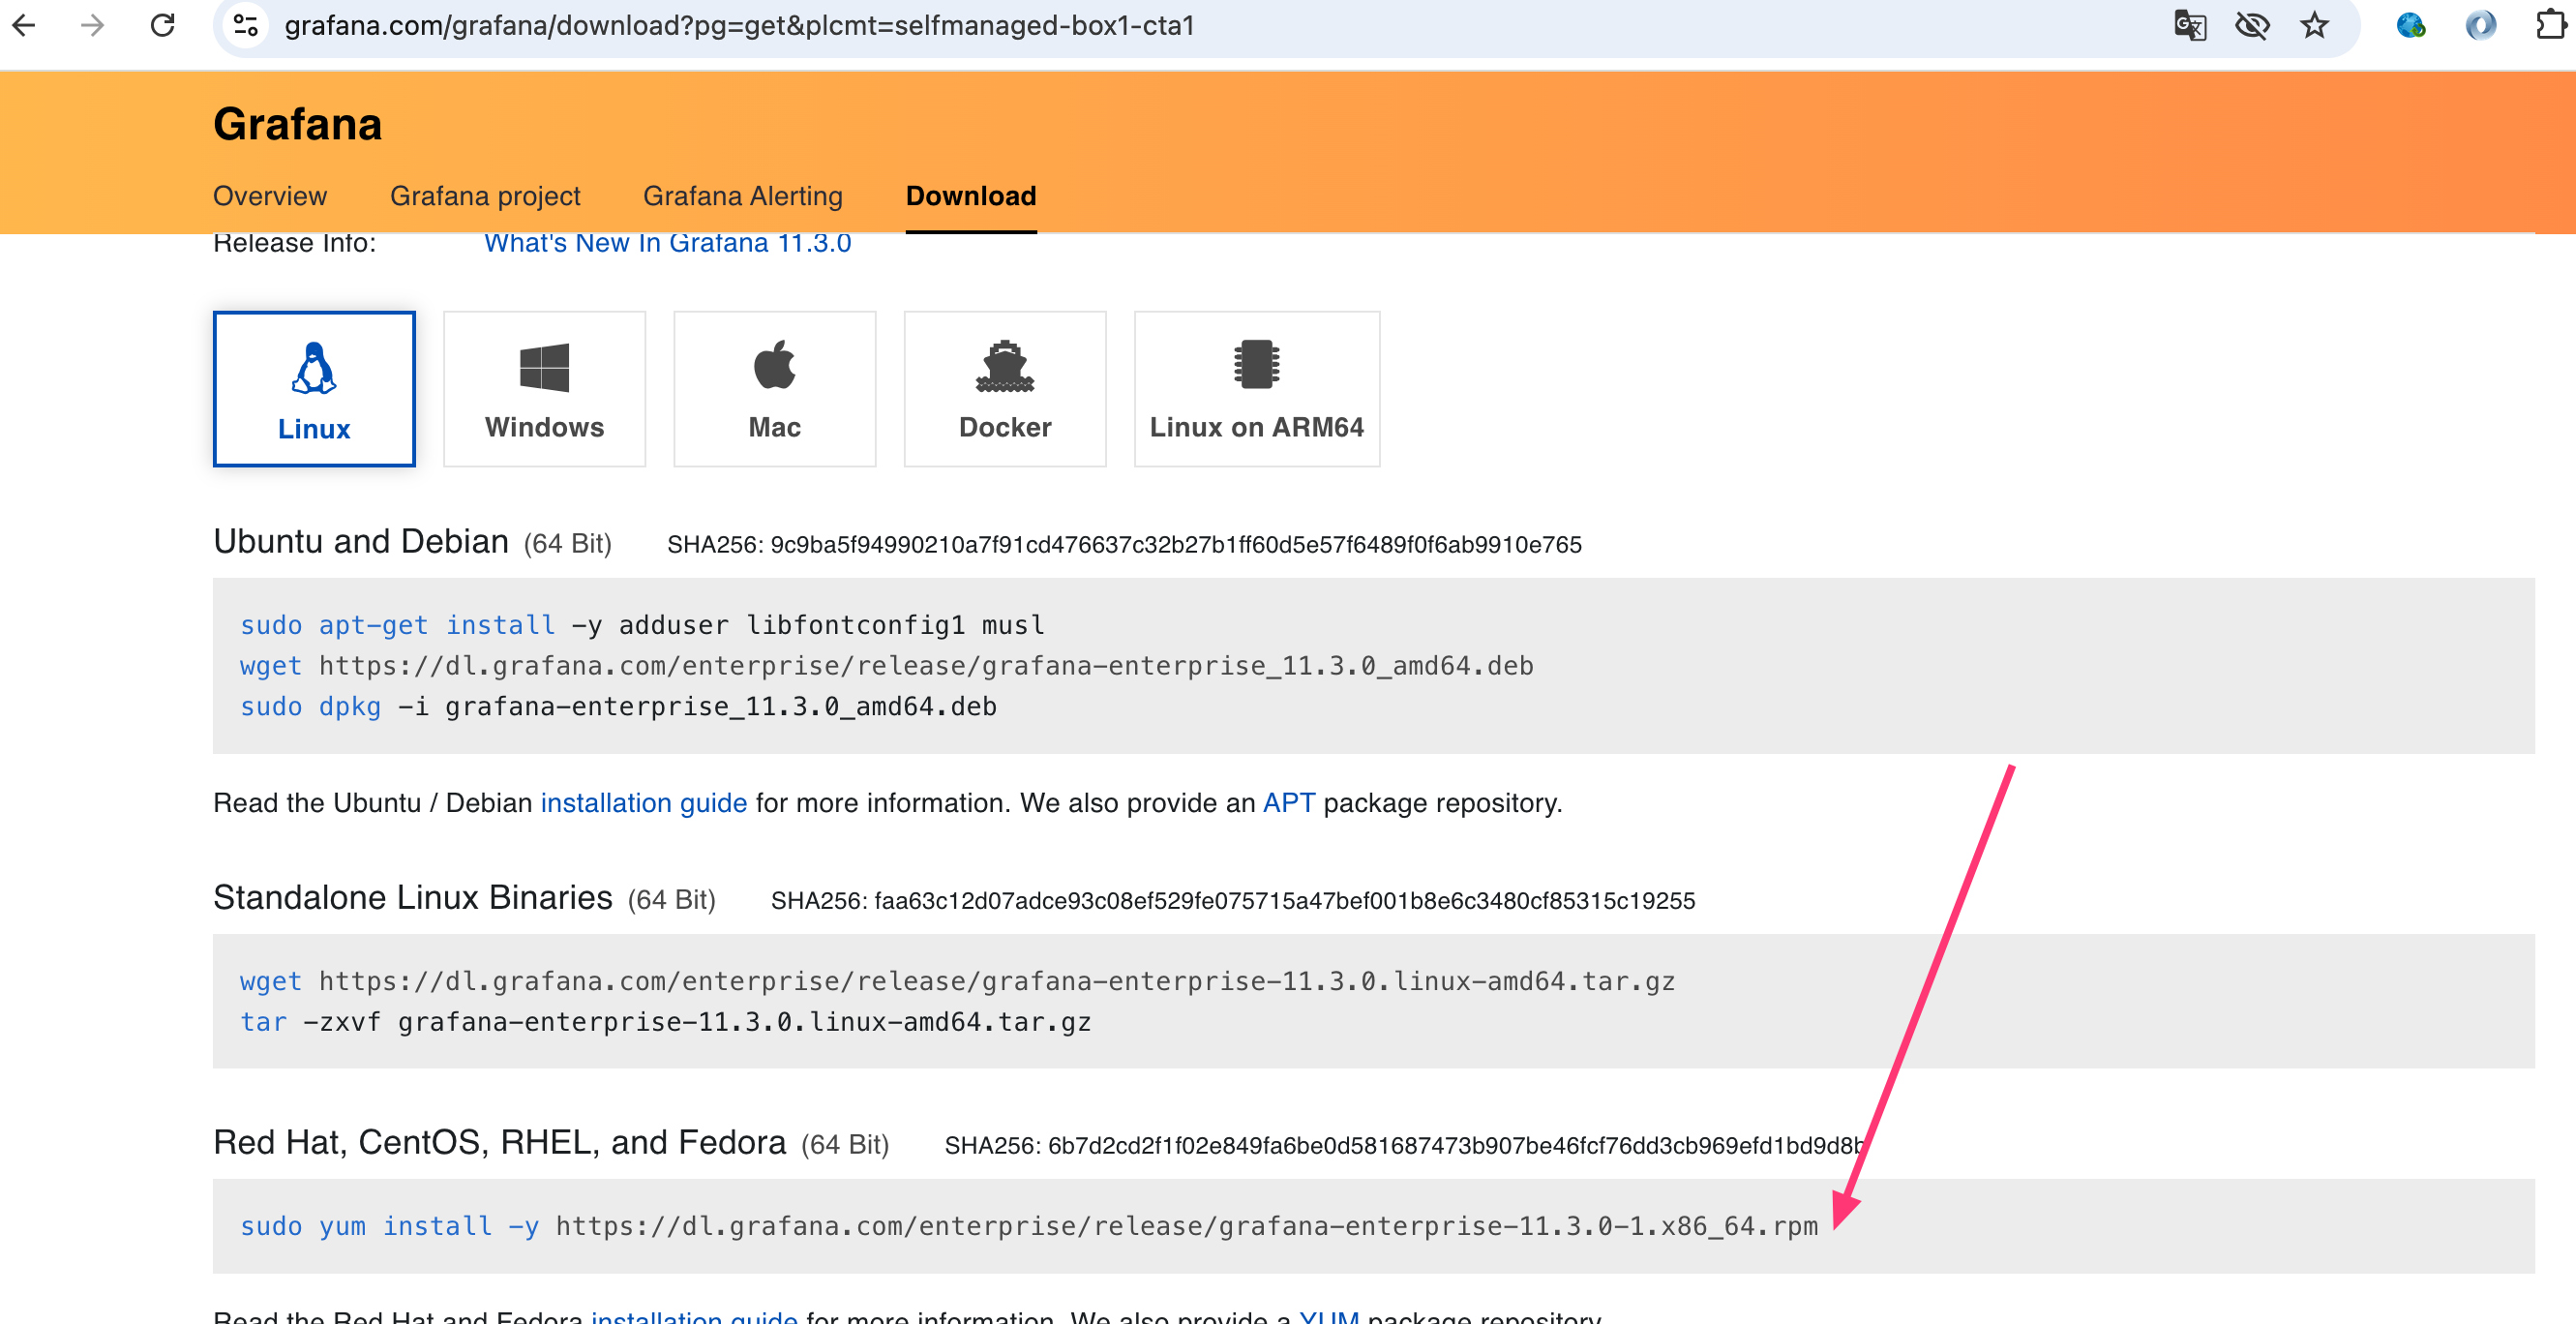This screenshot has height=1324, width=2576.
Task: Open the blue circular extension icon
Action: click(2481, 25)
